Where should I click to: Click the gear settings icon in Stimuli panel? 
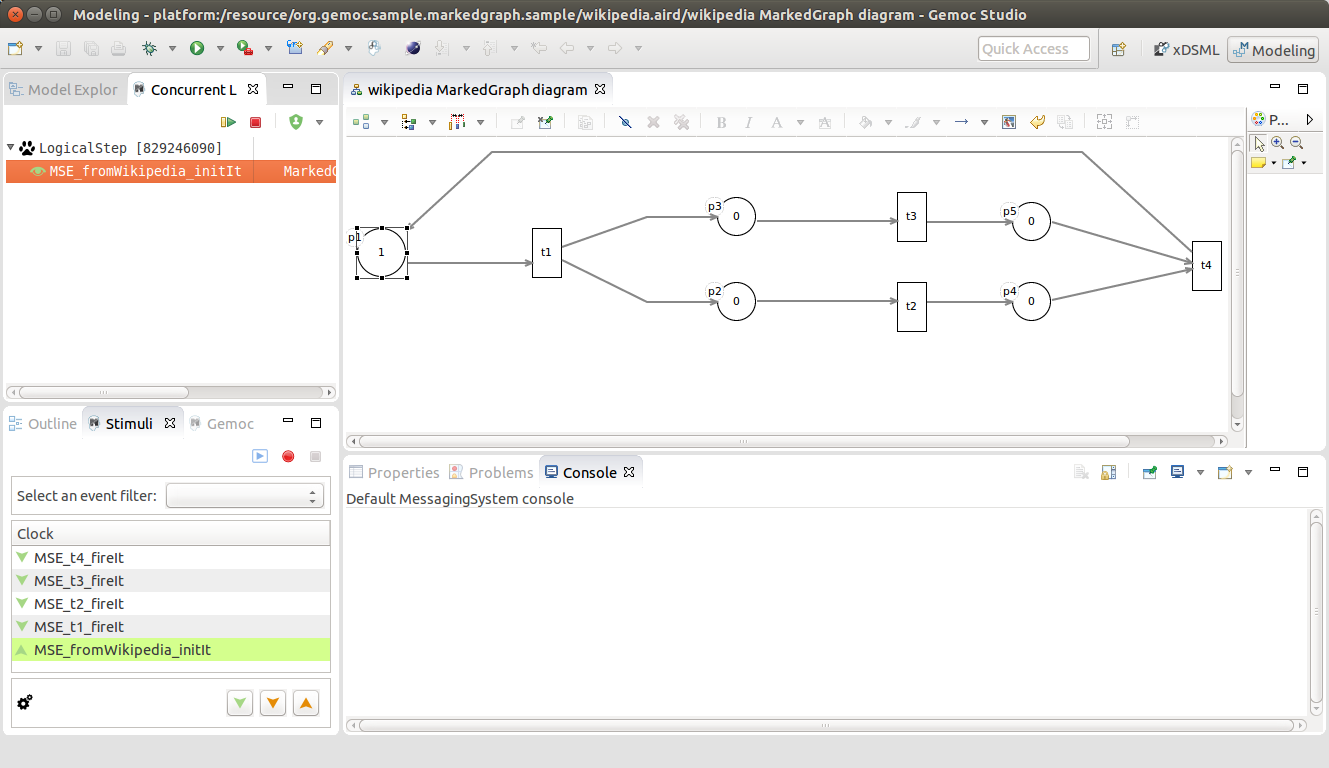pos(25,702)
